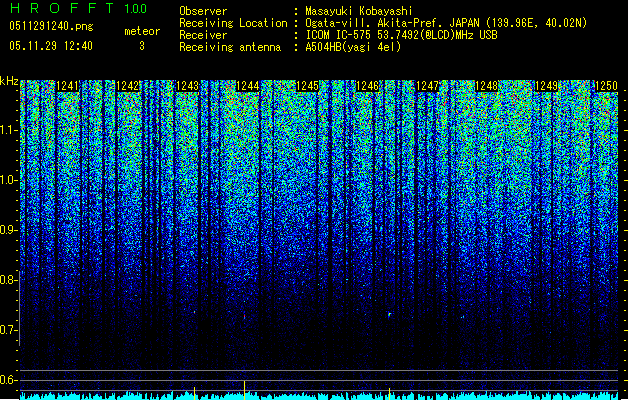Click the 'Observer' field label
Image resolution: width=629 pixels, height=400 pixels.
point(203,11)
